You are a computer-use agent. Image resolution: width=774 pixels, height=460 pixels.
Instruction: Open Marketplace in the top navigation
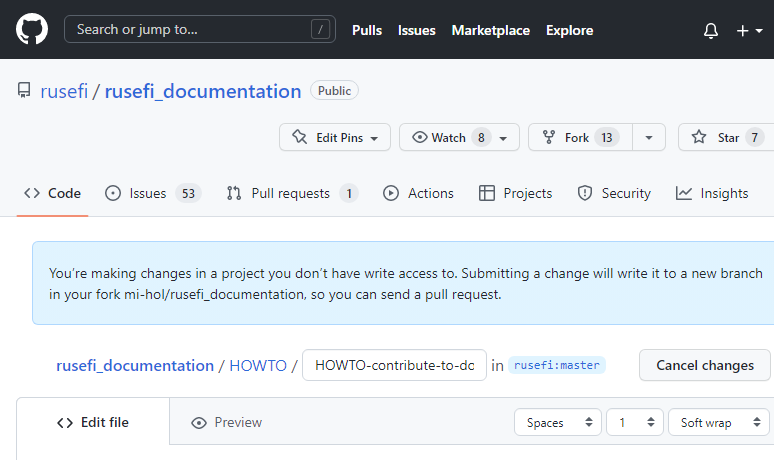[490, 30]
